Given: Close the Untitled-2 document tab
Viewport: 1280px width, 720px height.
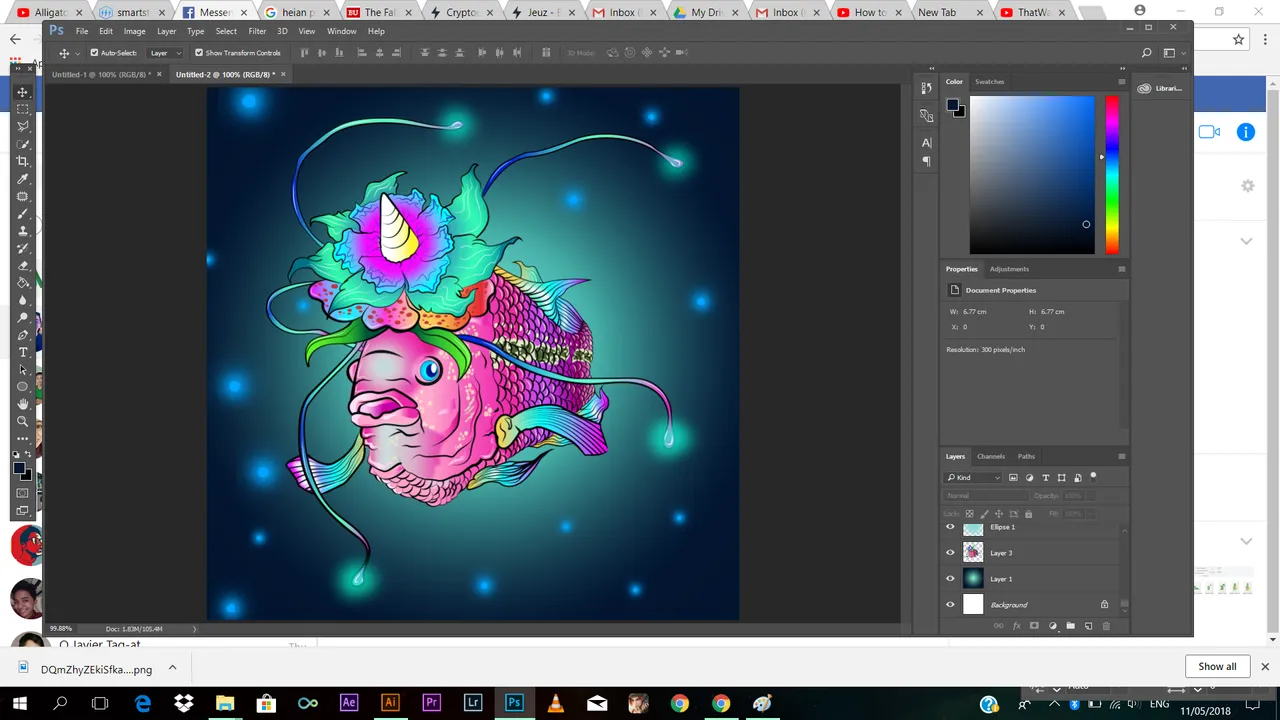Looking at the screenshot, I should tap(283, 74).
